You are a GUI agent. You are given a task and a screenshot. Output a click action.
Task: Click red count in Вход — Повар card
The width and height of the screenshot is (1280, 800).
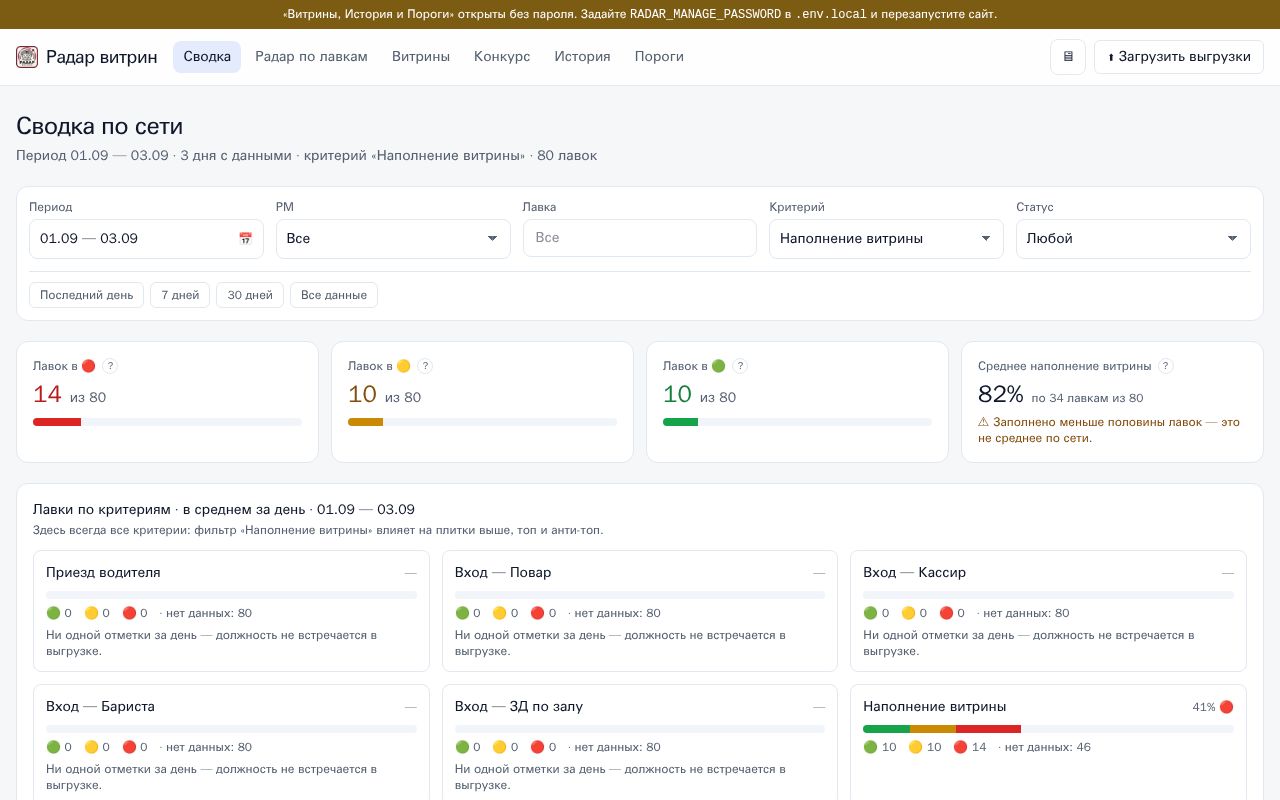tap(543, 613)
